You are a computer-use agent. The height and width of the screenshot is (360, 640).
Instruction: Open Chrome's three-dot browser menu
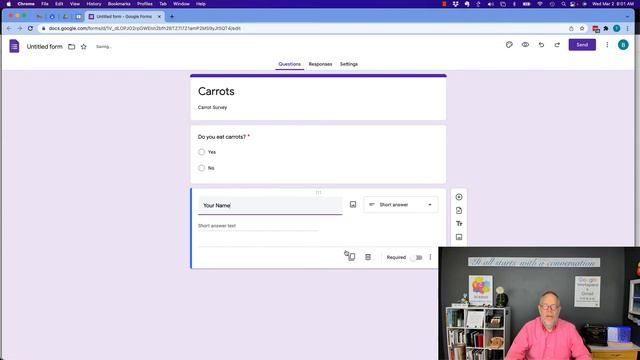coord(627,28)
